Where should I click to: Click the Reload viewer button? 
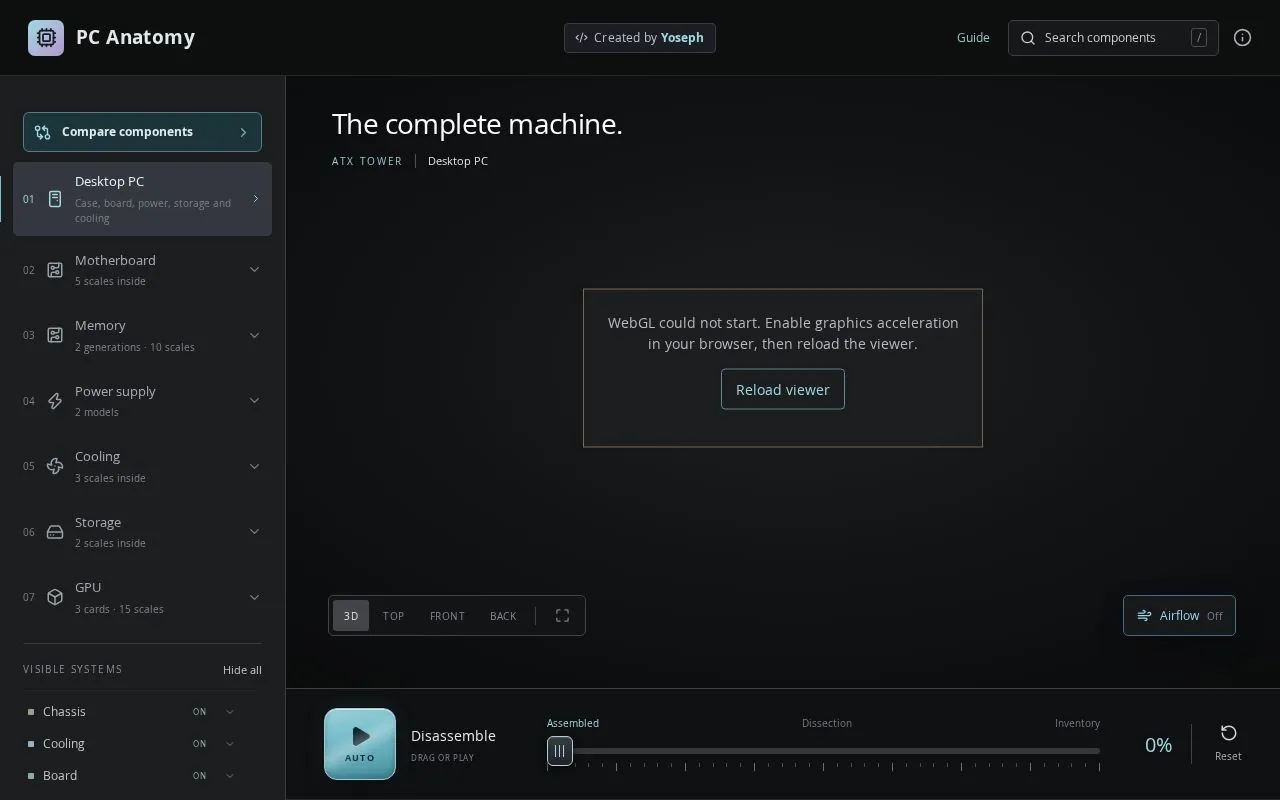click(x=783, y=389)
